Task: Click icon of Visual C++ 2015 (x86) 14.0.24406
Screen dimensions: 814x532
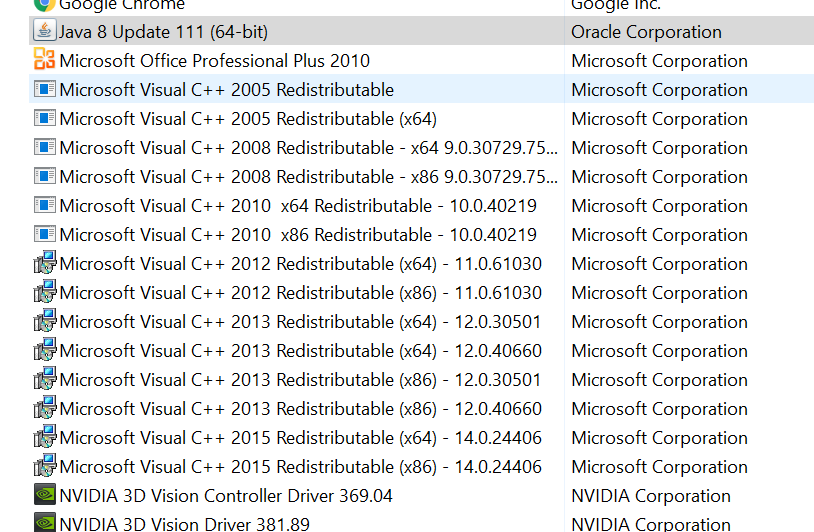Action: tap(45, 466)
